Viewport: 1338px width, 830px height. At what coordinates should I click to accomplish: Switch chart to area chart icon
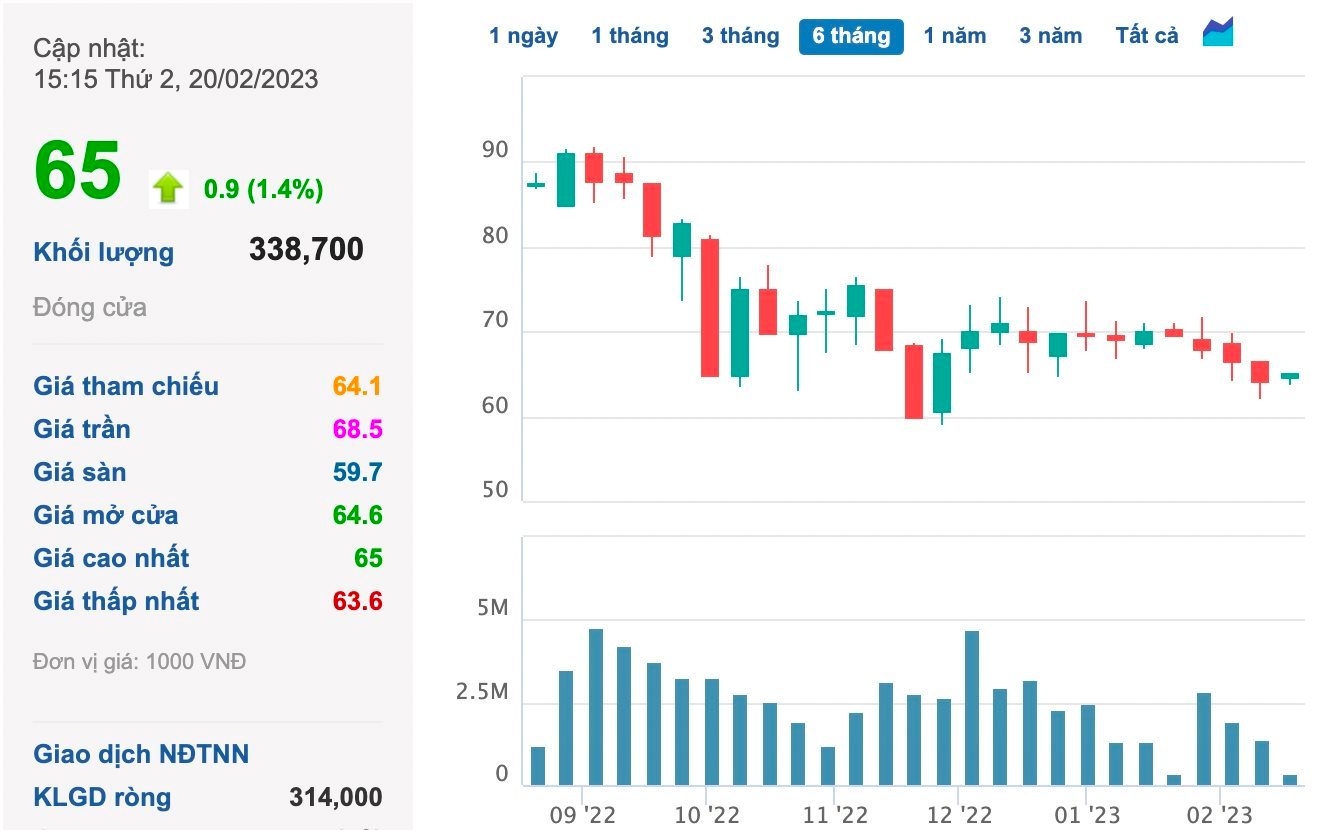1218,32
